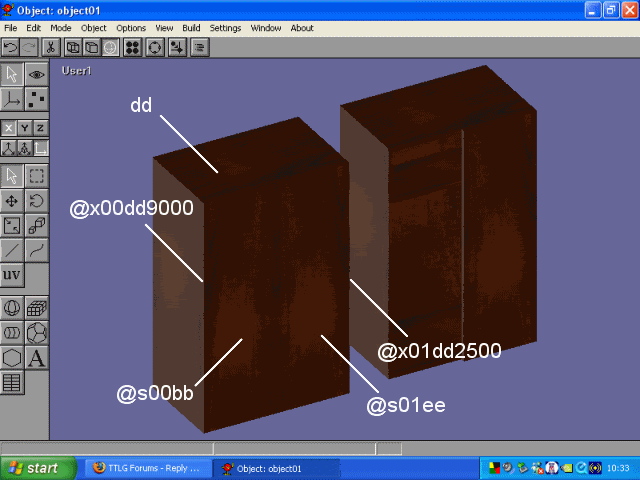The image size is (640, 480).
Task: Toggle the Y axis lock
Action: pos(25,128)
